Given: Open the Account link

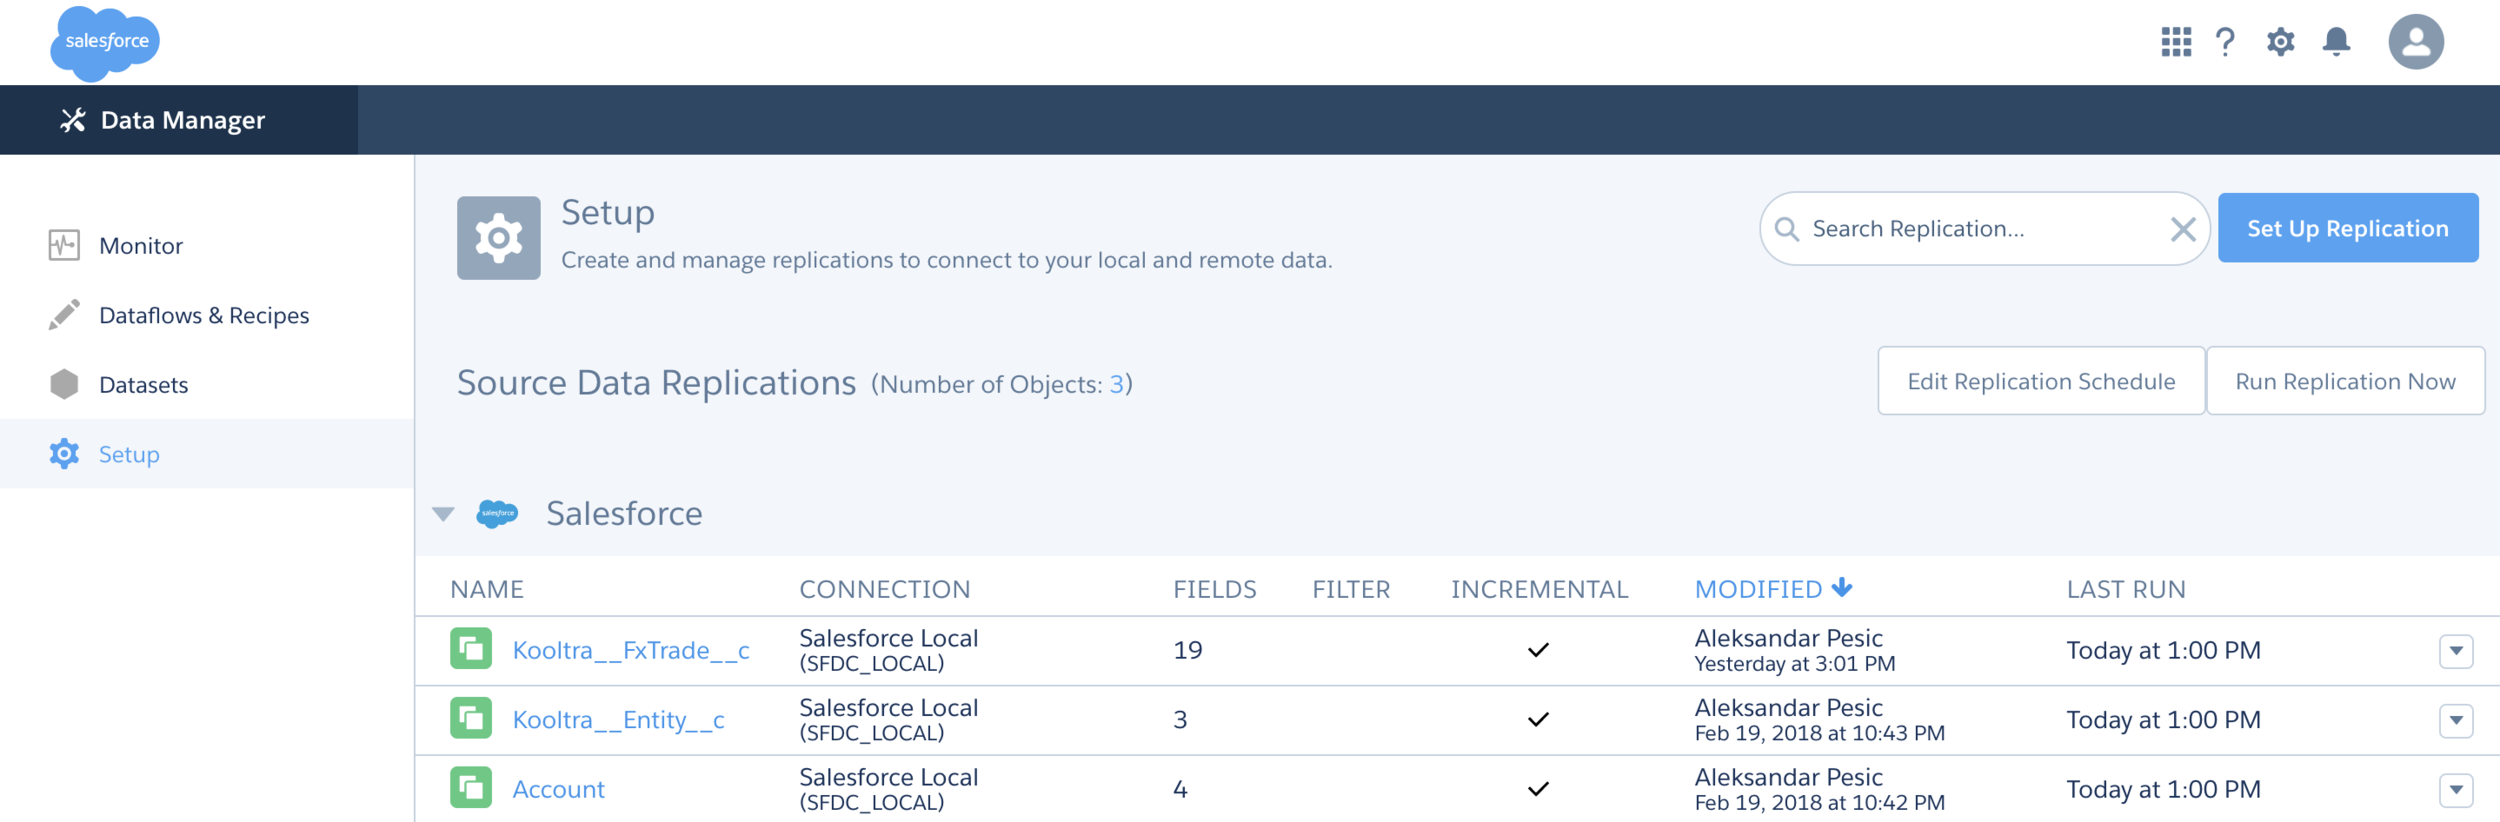Looking at the screenshot, I should pyautogui.click(x=558, y=790).
